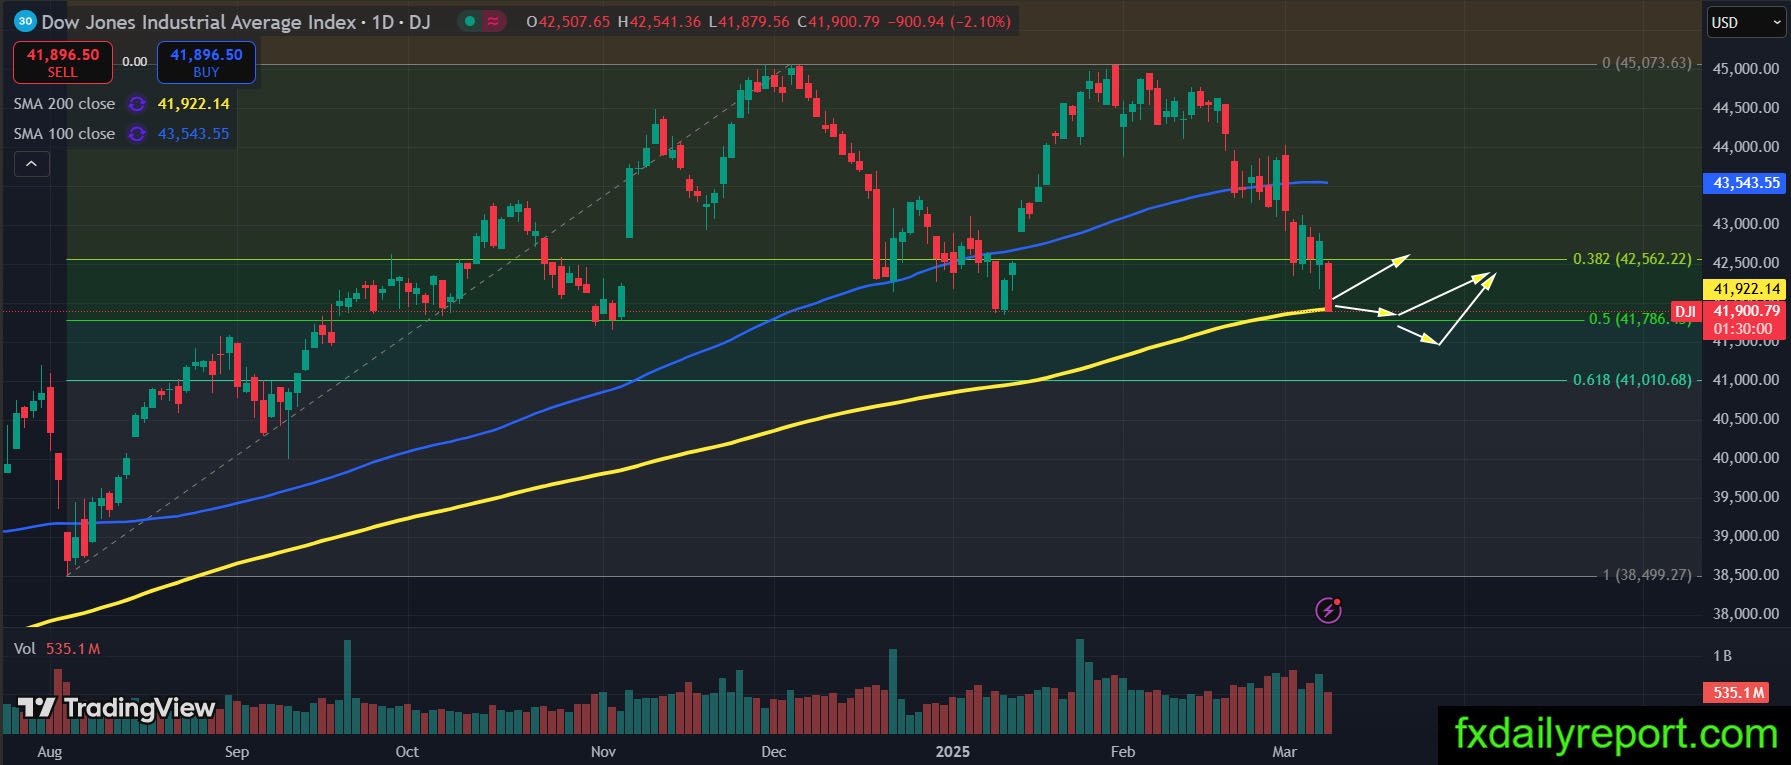Image resolution: width=1791 pixels, height=765 pixels.
Task: Click the blue 43,543.55 value in the legend
Action: pyautogui.click(x=194, y=134)
